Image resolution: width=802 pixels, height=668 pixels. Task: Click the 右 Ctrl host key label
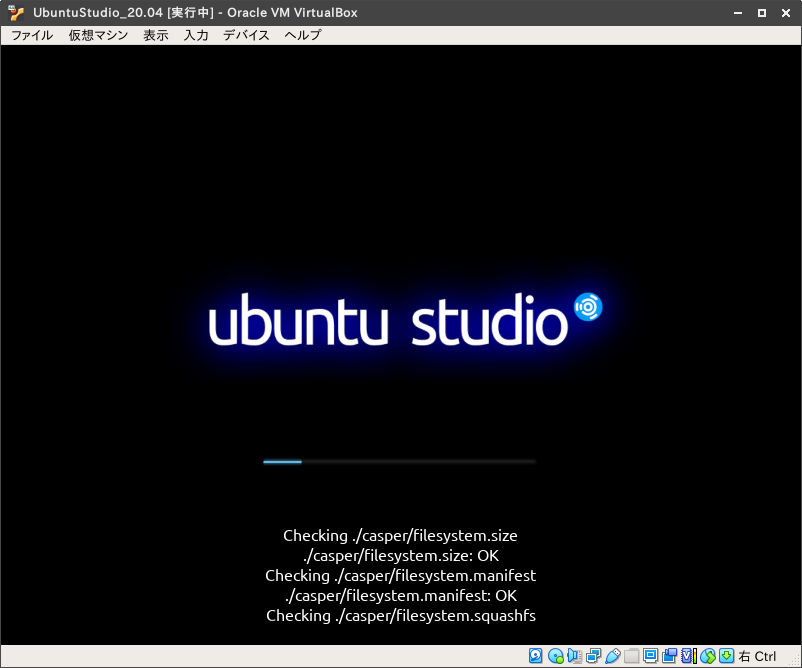(x=757, y=656)
